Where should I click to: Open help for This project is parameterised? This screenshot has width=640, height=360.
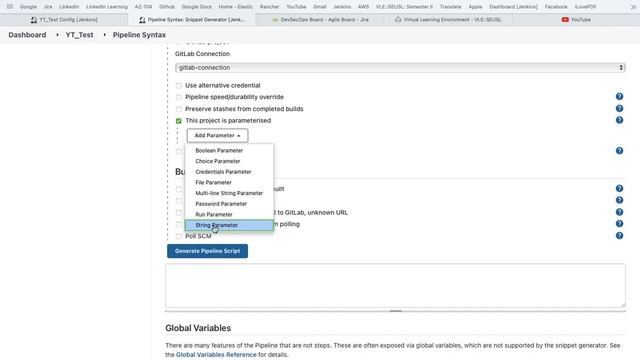coord(619,120)
